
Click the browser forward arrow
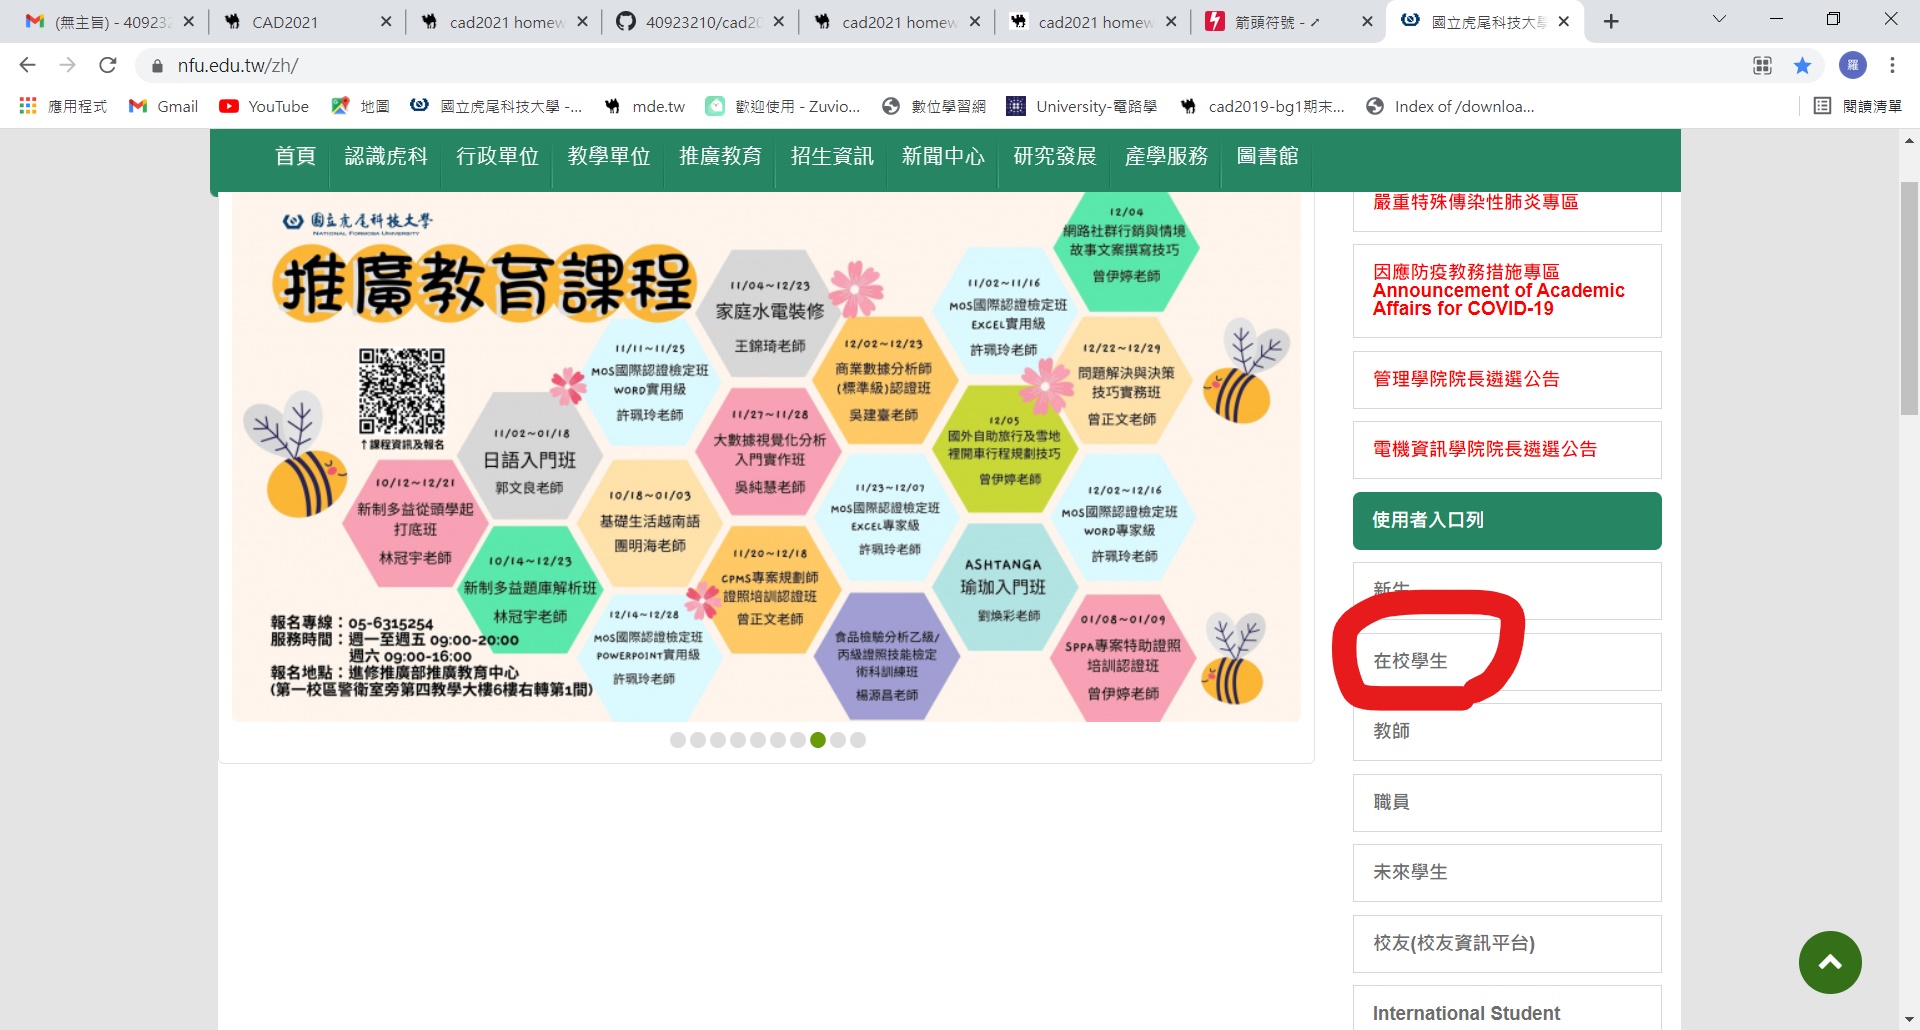(x=67, y=65)
